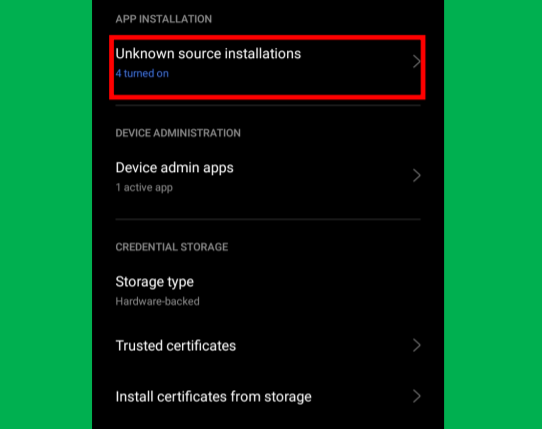
Task: Tap the blue '4 turned on' status text
Action: pos(142,73)
